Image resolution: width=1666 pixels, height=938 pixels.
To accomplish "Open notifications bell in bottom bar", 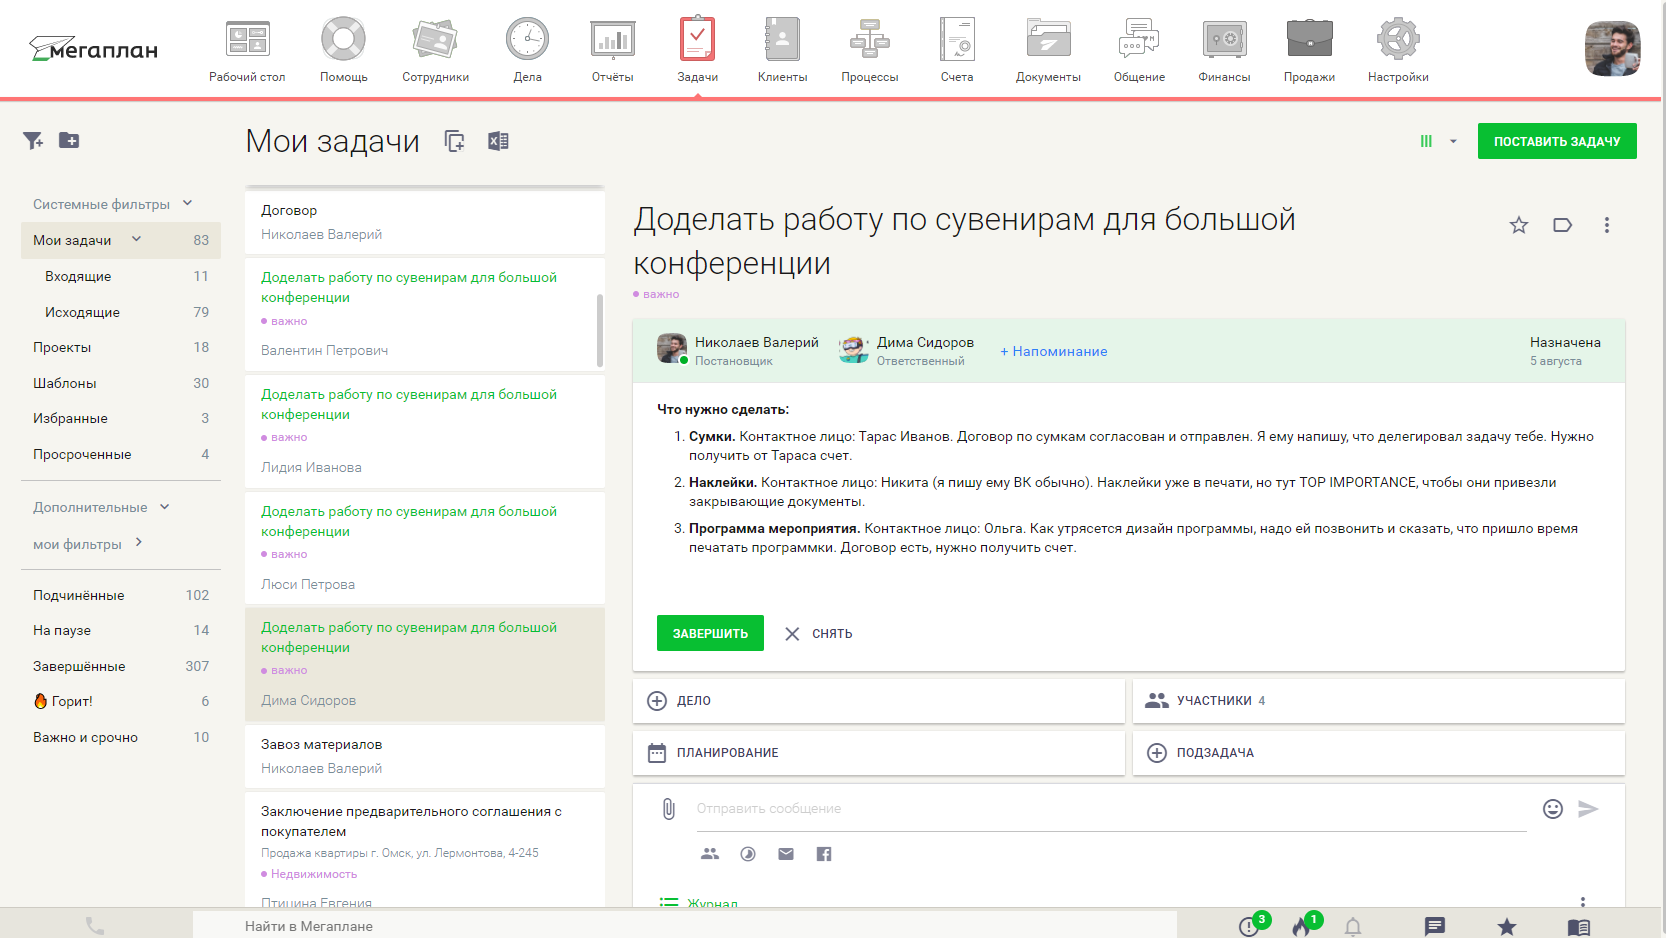I will click(x=1353, y=927).
